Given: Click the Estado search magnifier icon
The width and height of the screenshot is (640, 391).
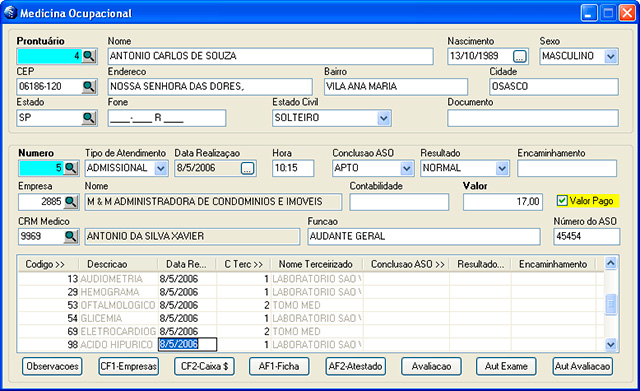Looking at the screenshot, I should 89,118.
